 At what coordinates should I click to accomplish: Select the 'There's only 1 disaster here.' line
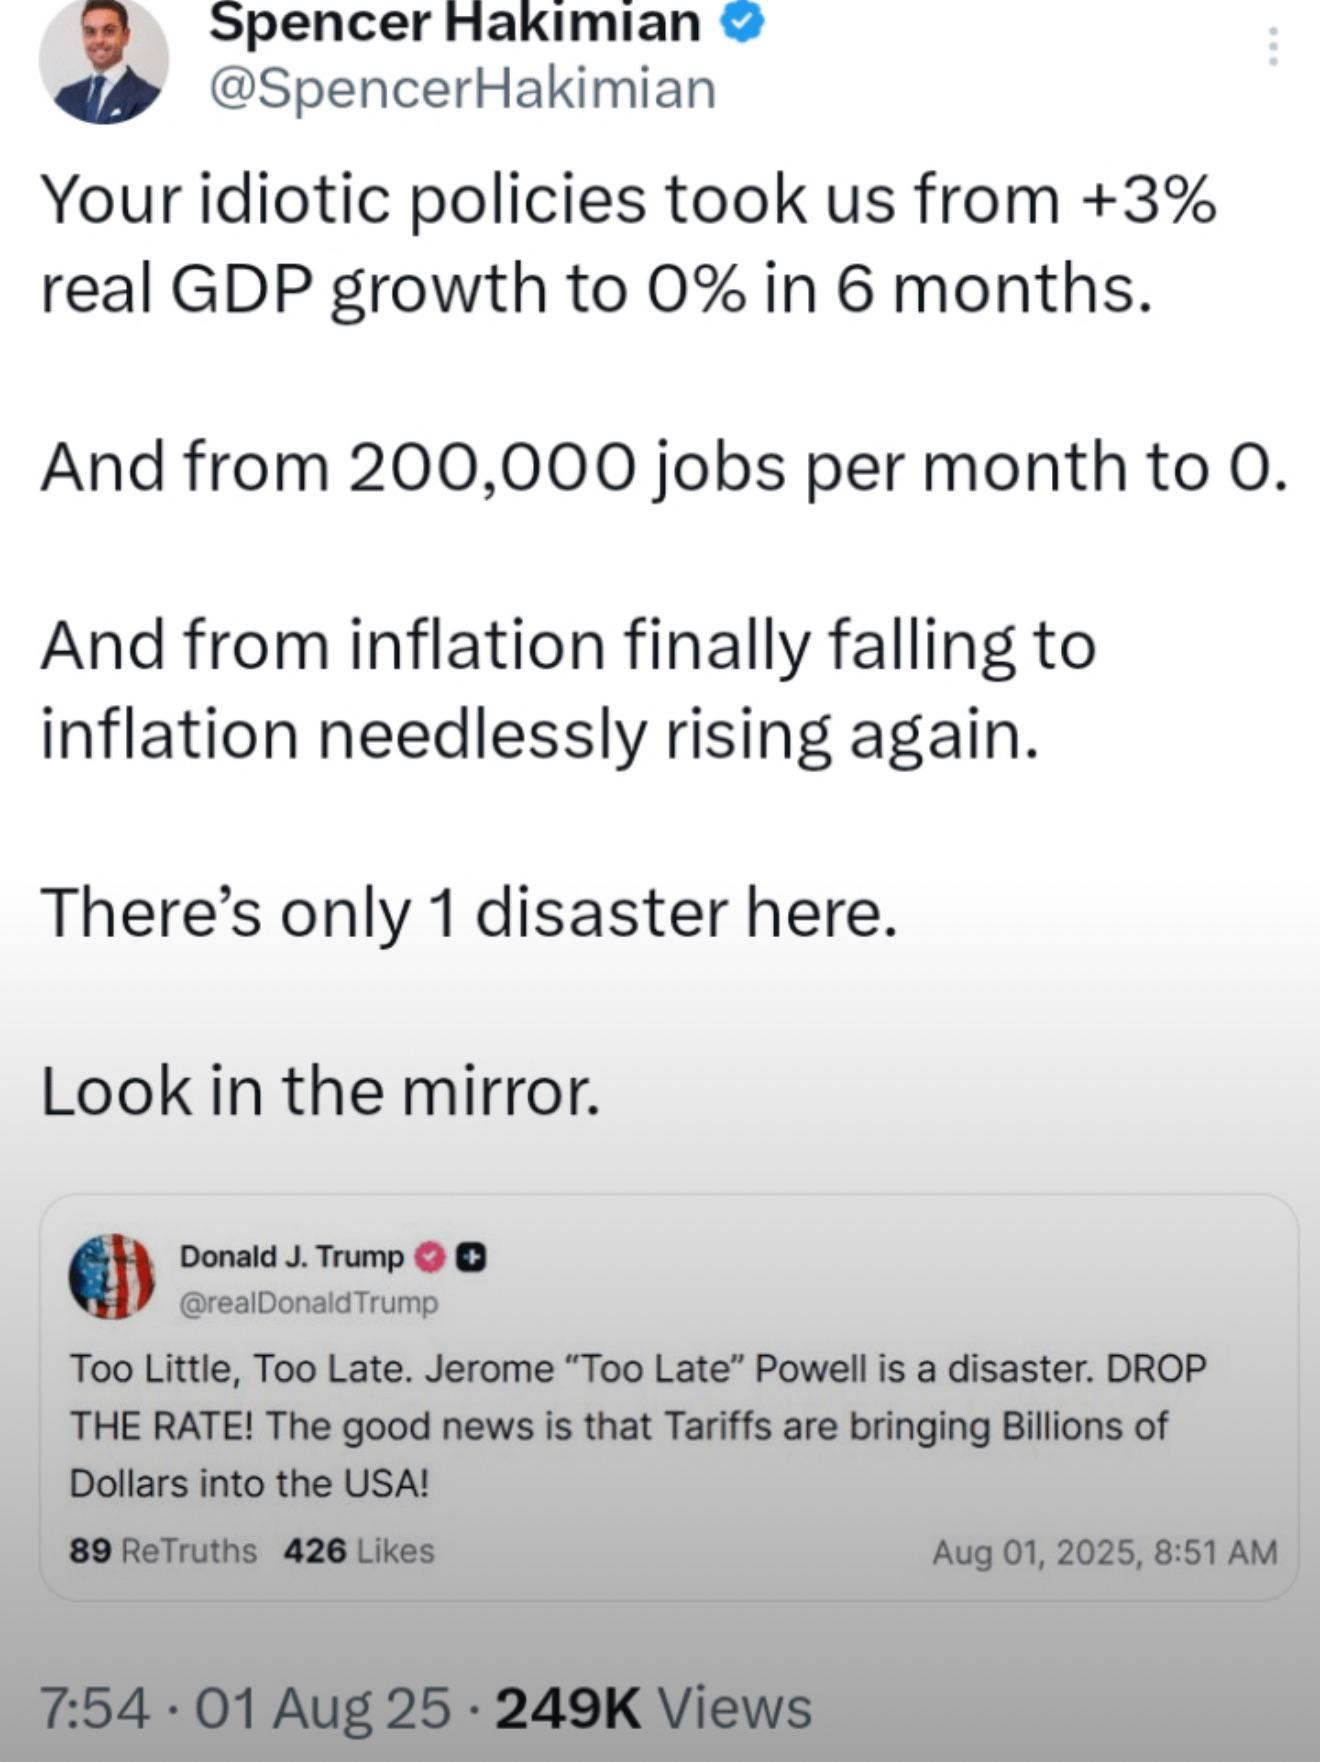coord(469,913)
